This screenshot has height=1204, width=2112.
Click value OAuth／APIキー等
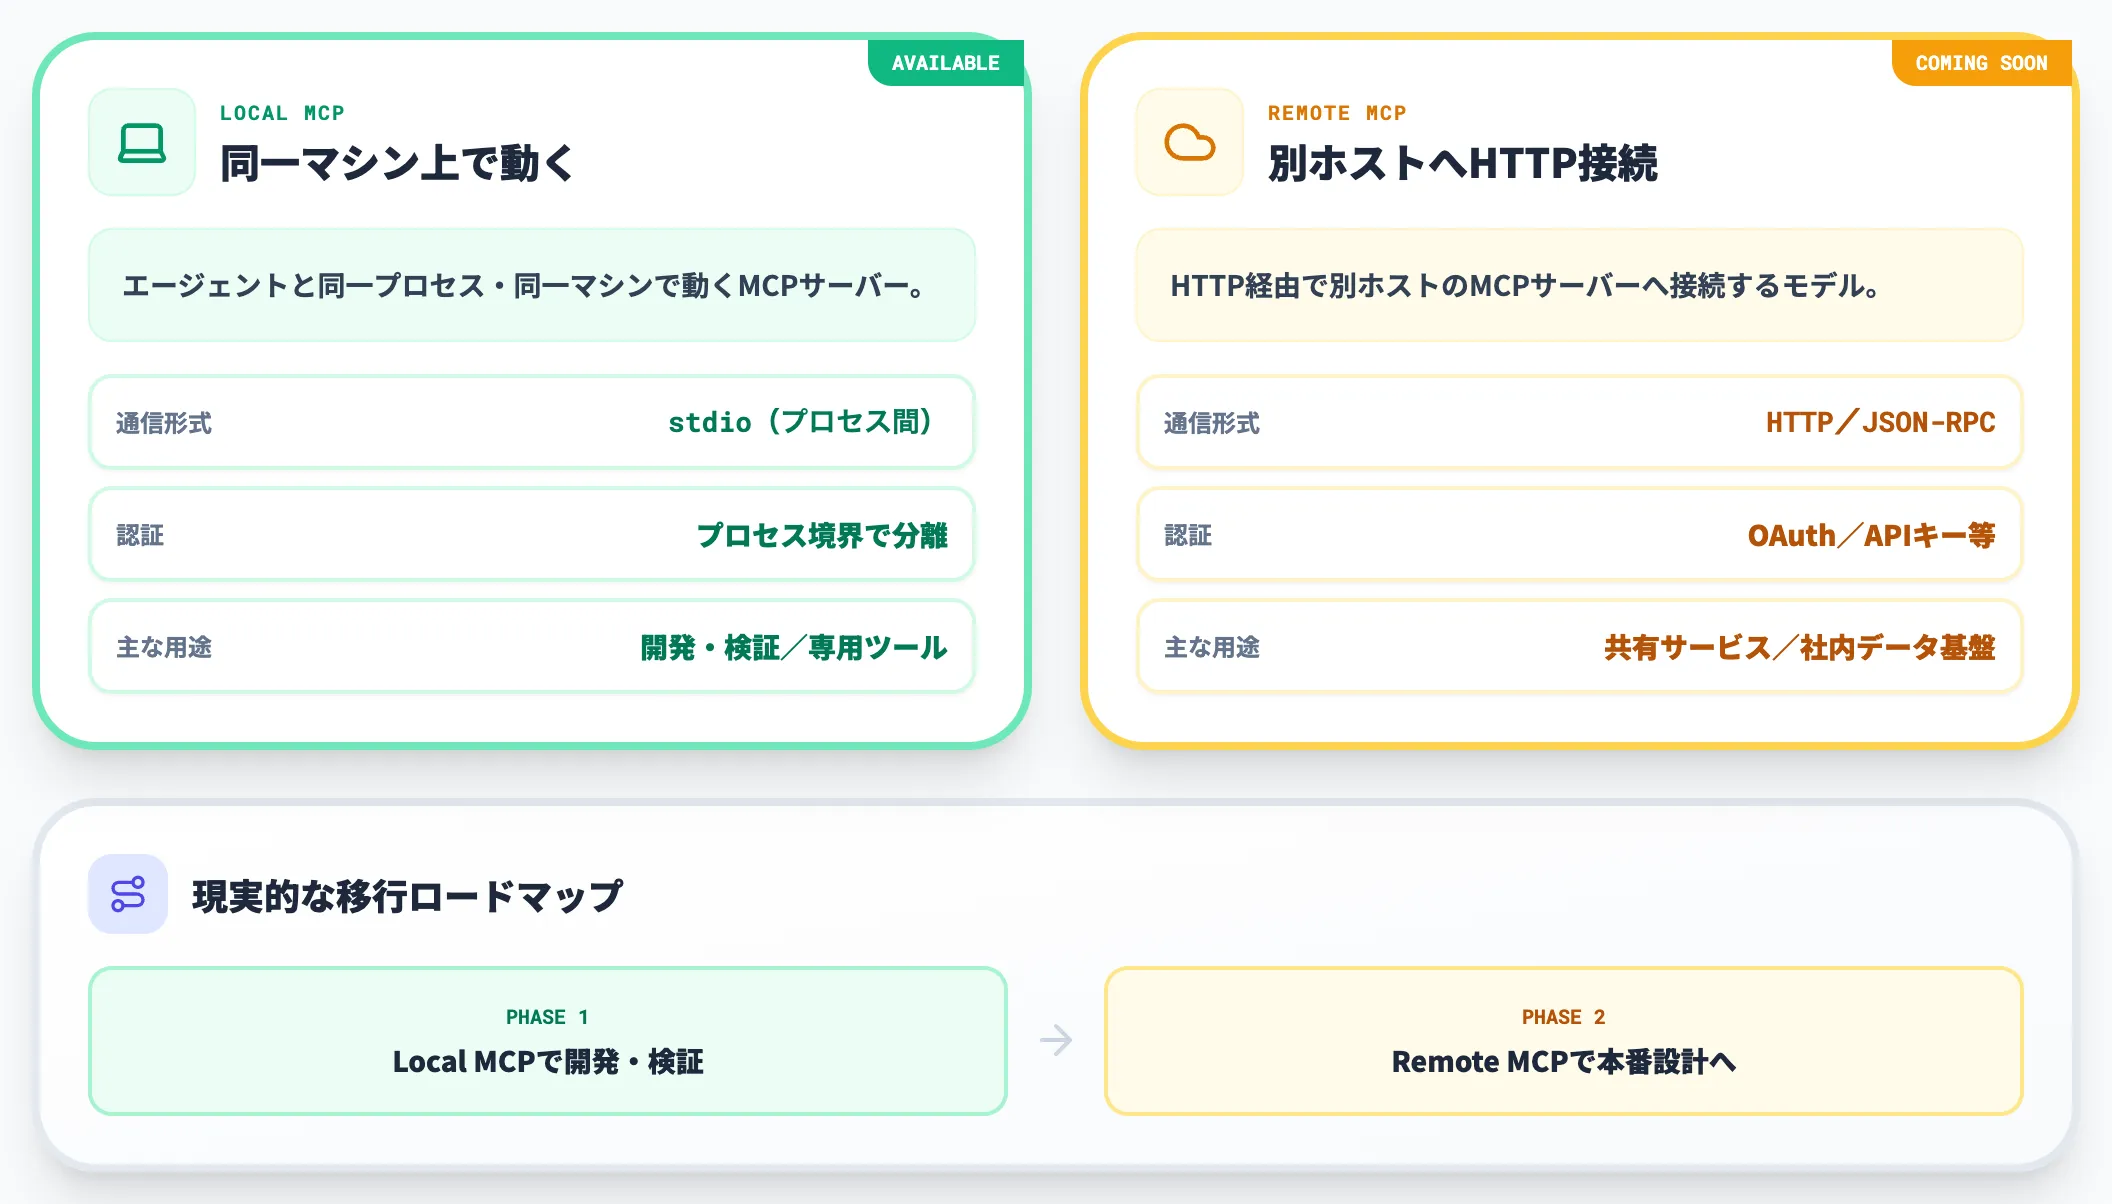tap(1872, 535)
